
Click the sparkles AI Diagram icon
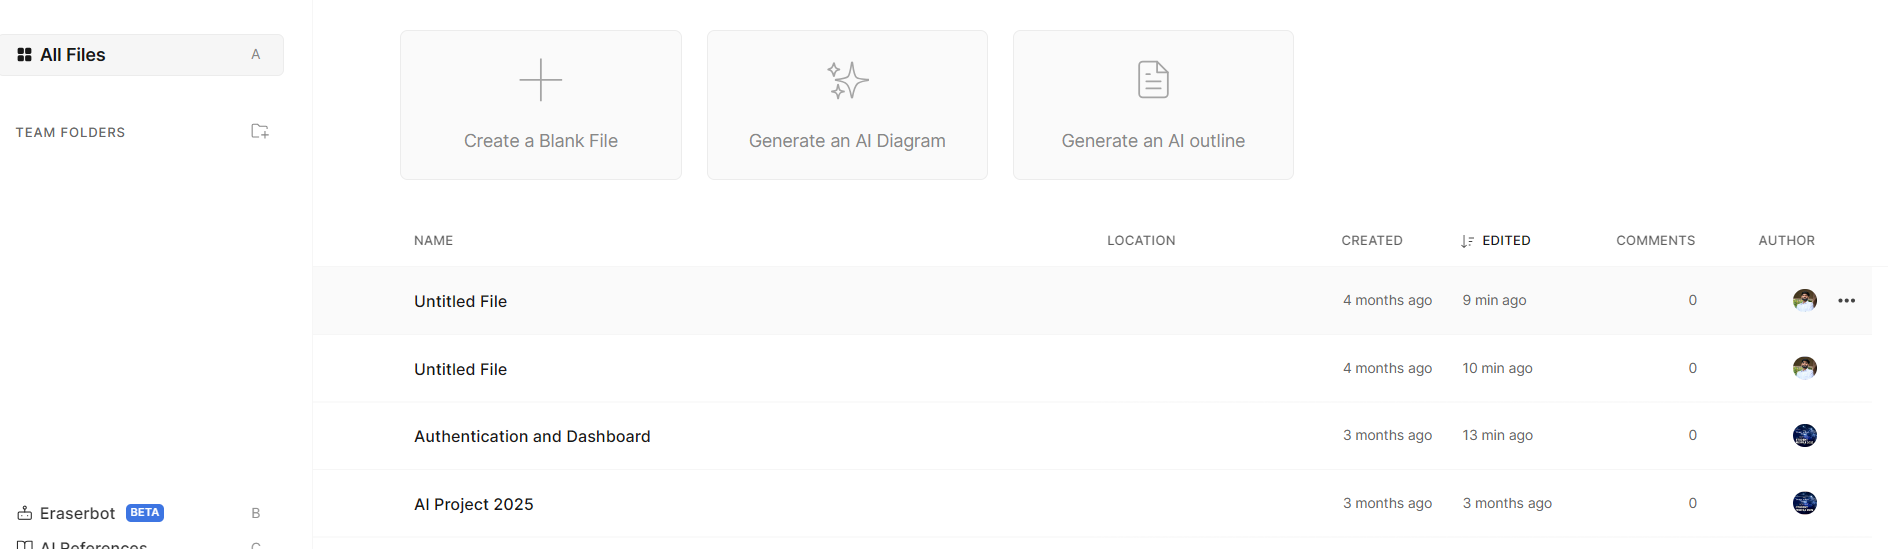[x=847, y=80]
